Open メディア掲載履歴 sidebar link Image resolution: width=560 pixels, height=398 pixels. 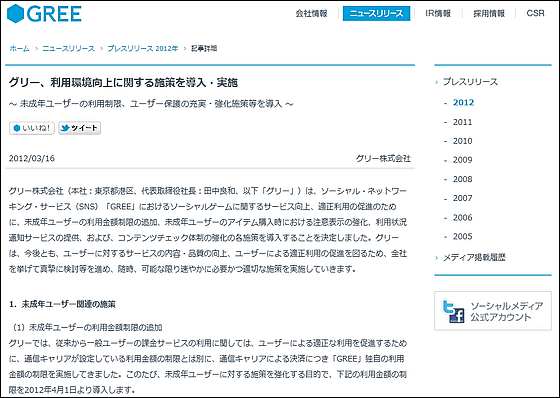[474, 257]
